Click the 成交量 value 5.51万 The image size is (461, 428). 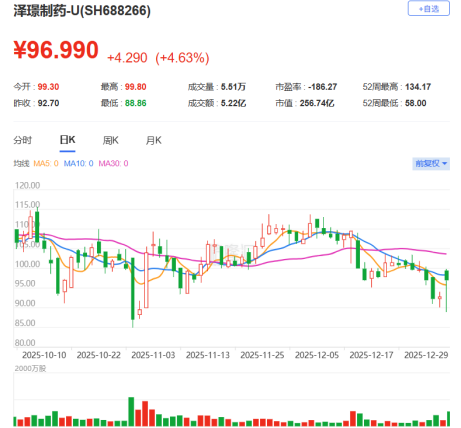click(x=233, y=87)
